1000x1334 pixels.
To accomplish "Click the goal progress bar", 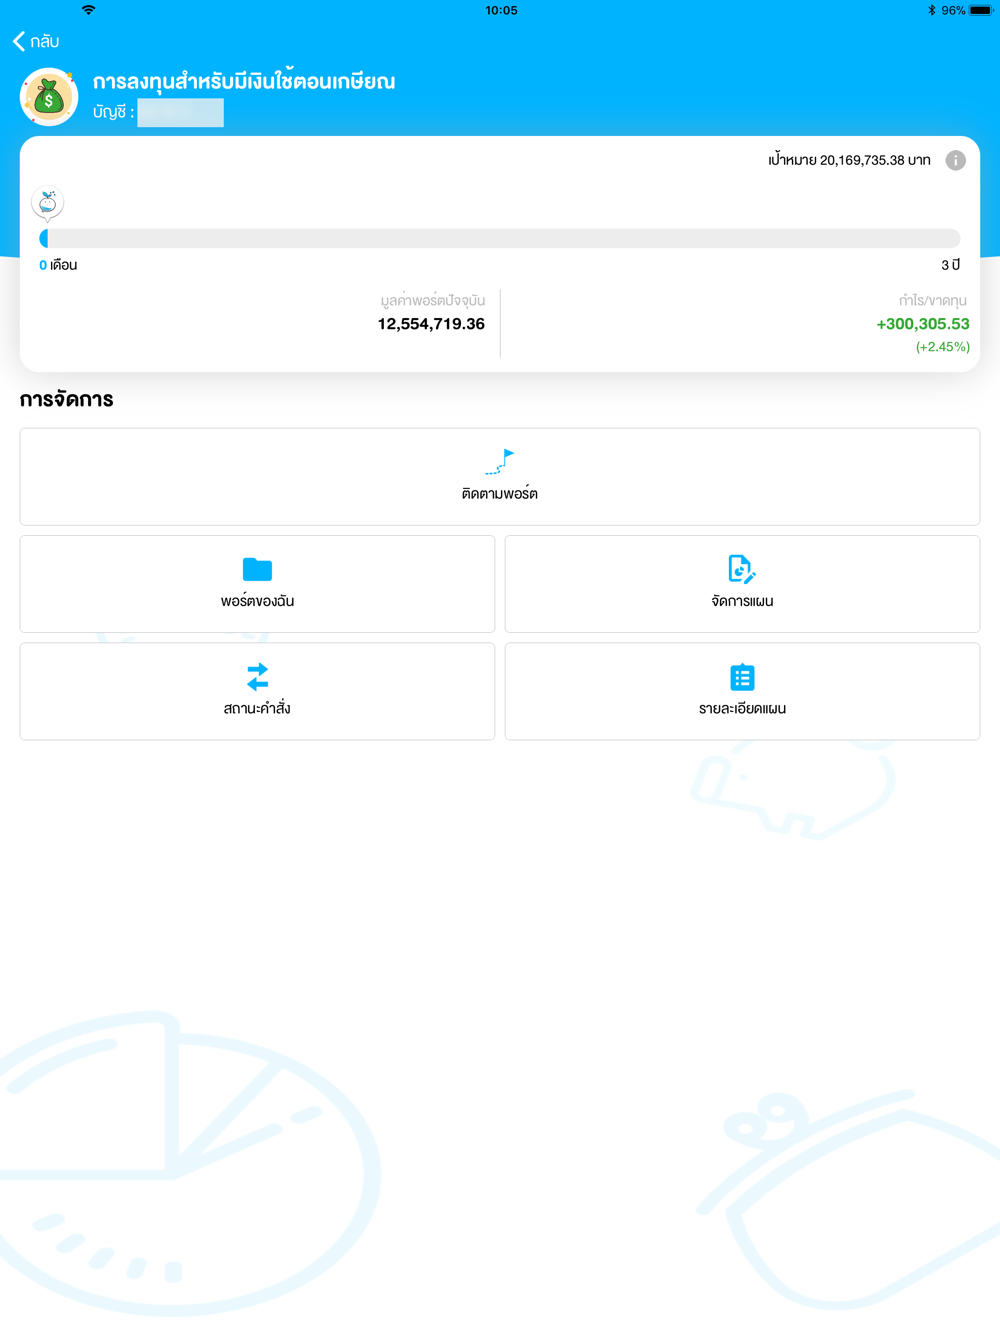I will [x=500, y=238].
